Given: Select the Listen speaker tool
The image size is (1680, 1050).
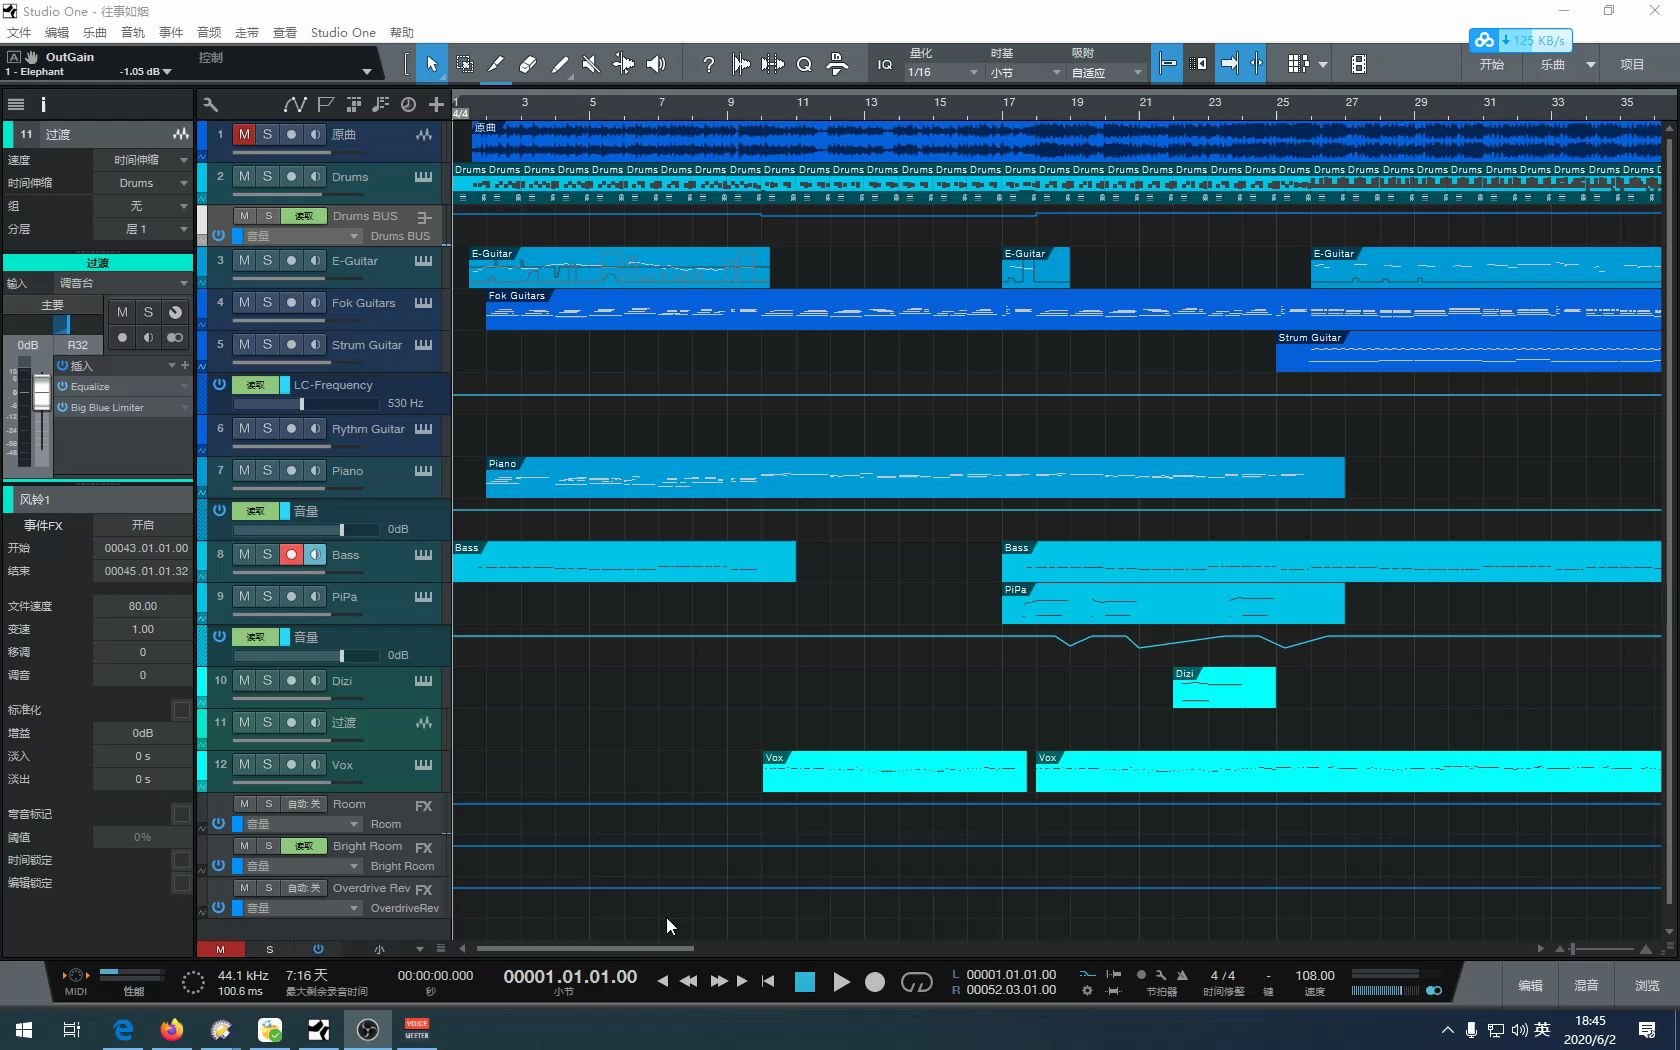Looking at the screenshot, I should click(x=656, y=64).
